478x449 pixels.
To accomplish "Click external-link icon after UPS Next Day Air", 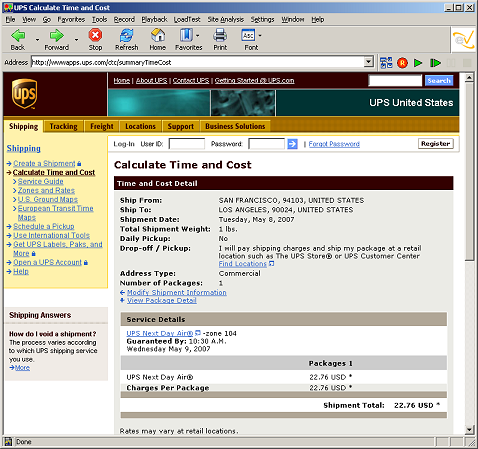I will coord(198,333).
